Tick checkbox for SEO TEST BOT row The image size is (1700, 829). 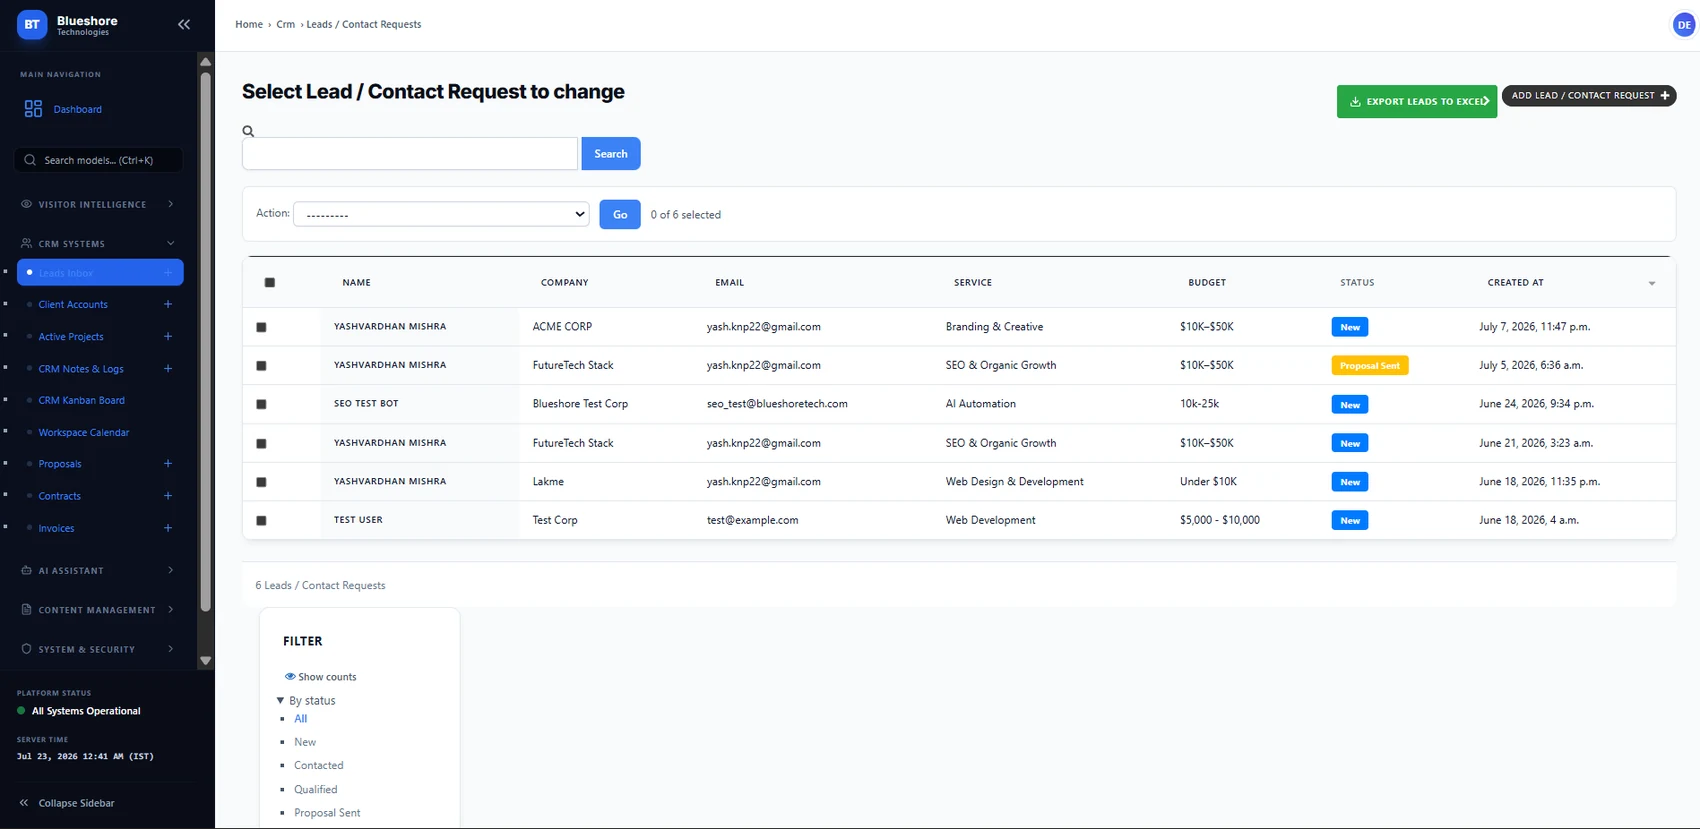[262, 404]
